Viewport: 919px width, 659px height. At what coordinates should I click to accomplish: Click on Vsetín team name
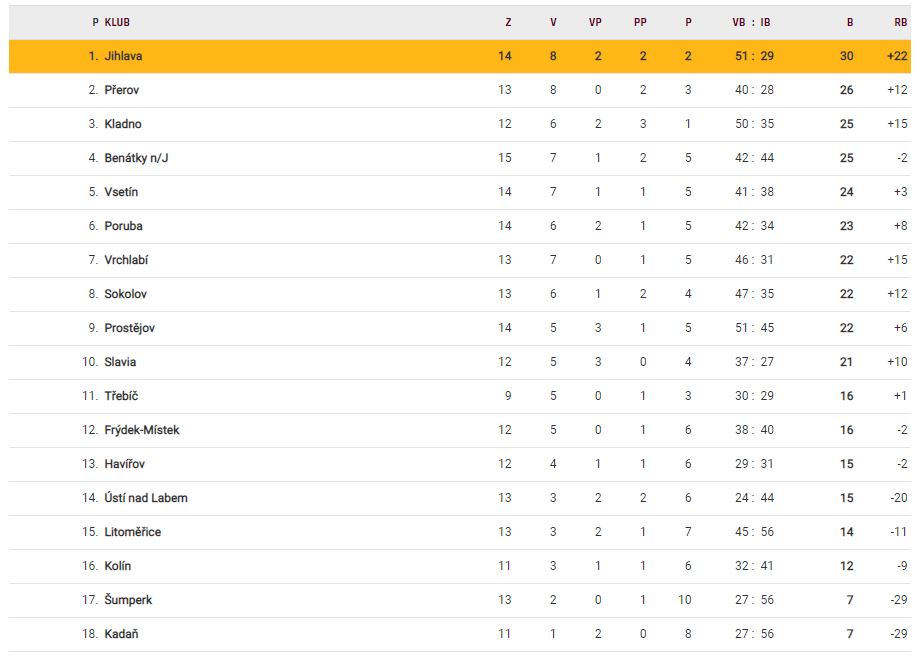[122, 192]
